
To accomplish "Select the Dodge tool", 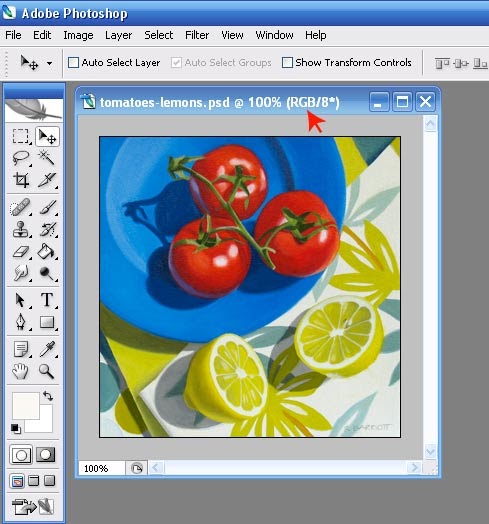I will (47, 273).
